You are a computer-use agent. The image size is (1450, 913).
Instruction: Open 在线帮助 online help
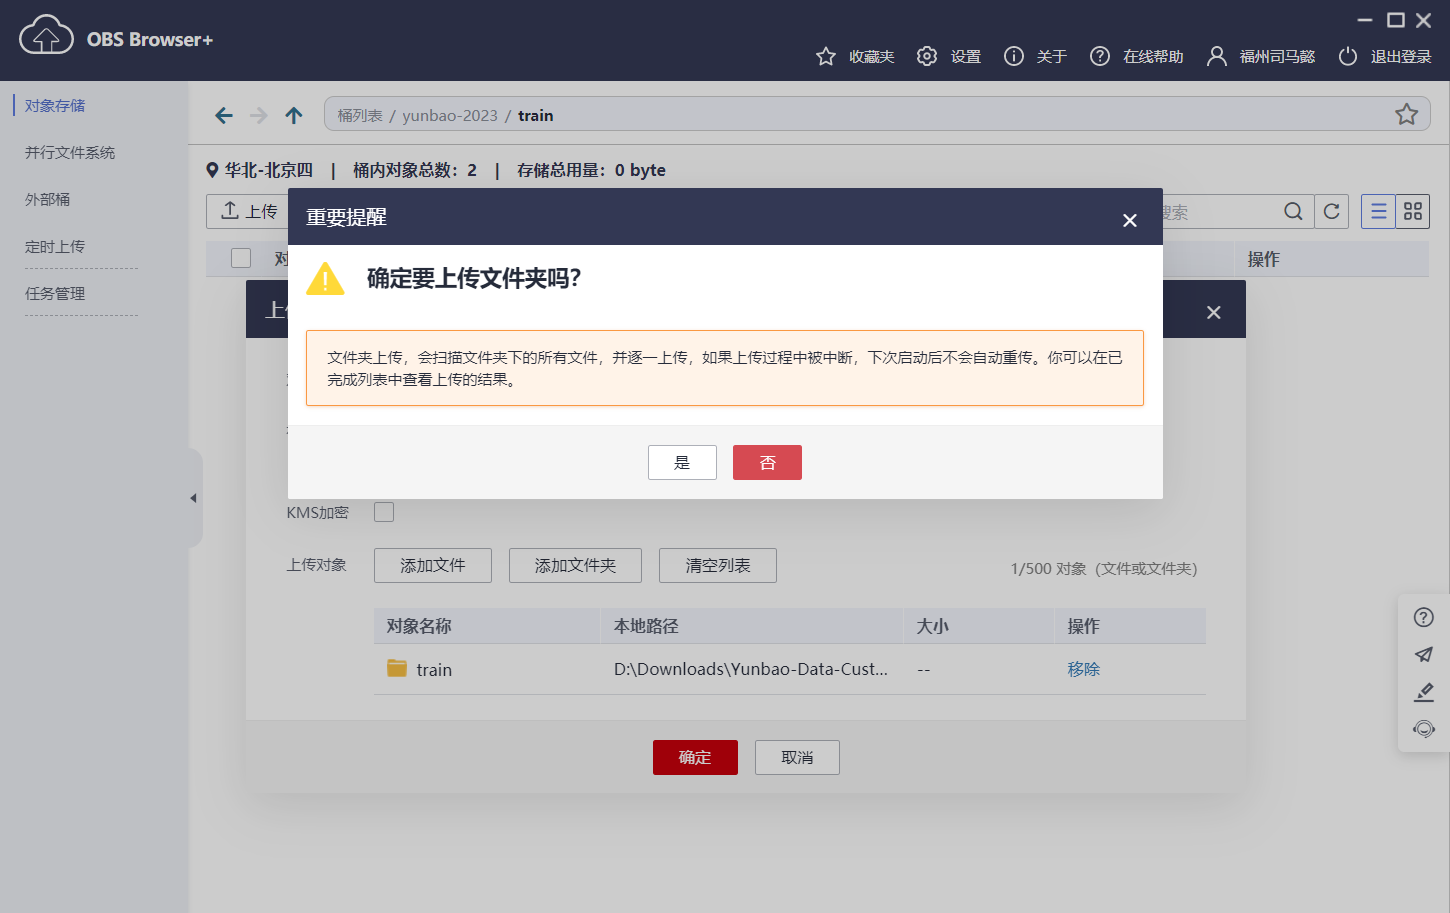(x=1102, y=56)
